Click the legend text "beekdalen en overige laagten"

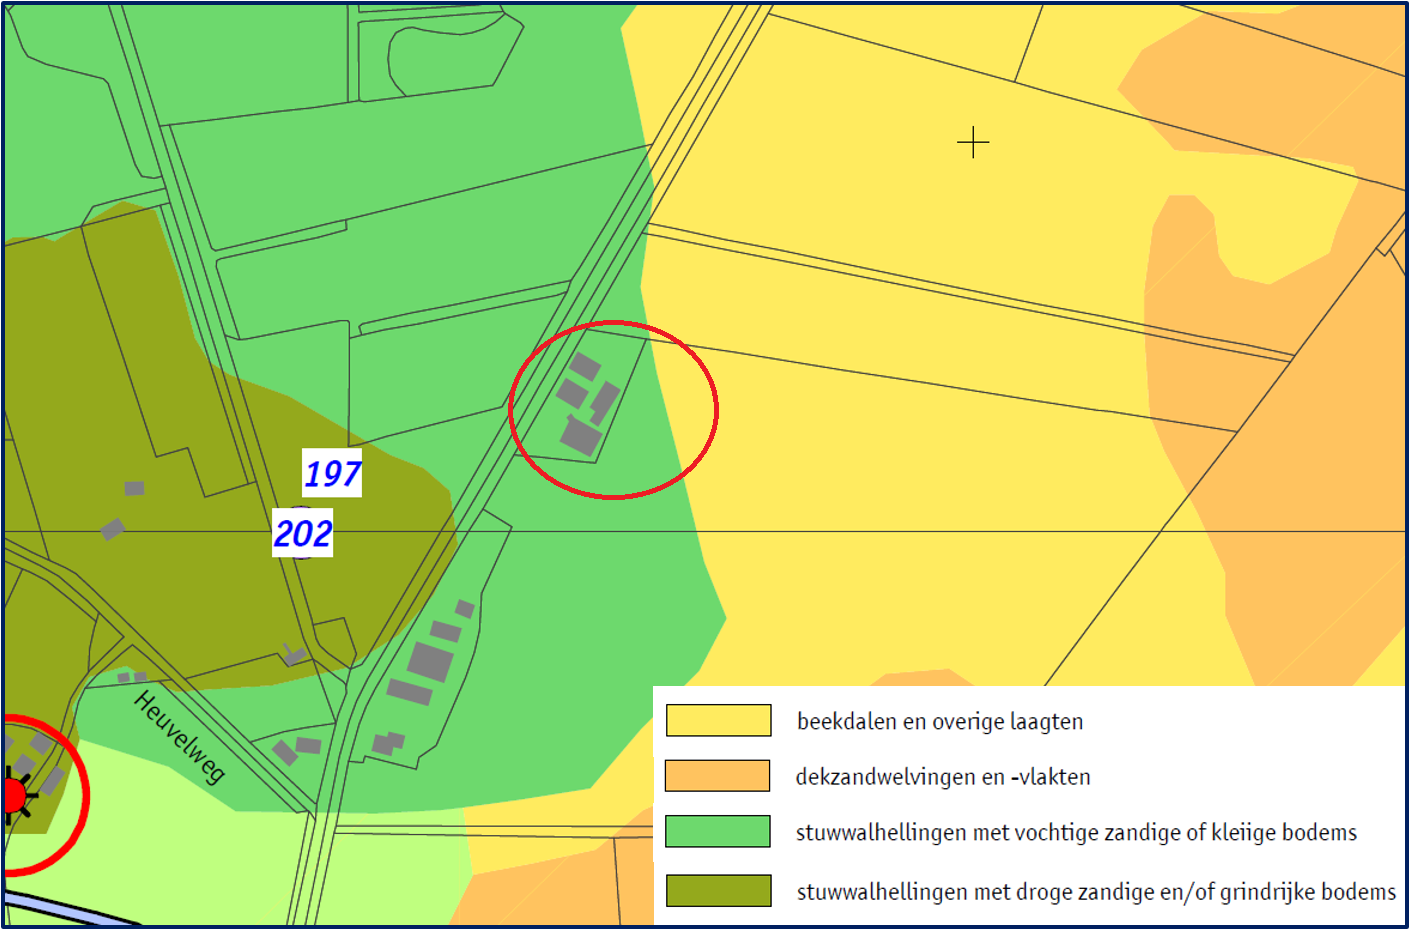point(940,722)
